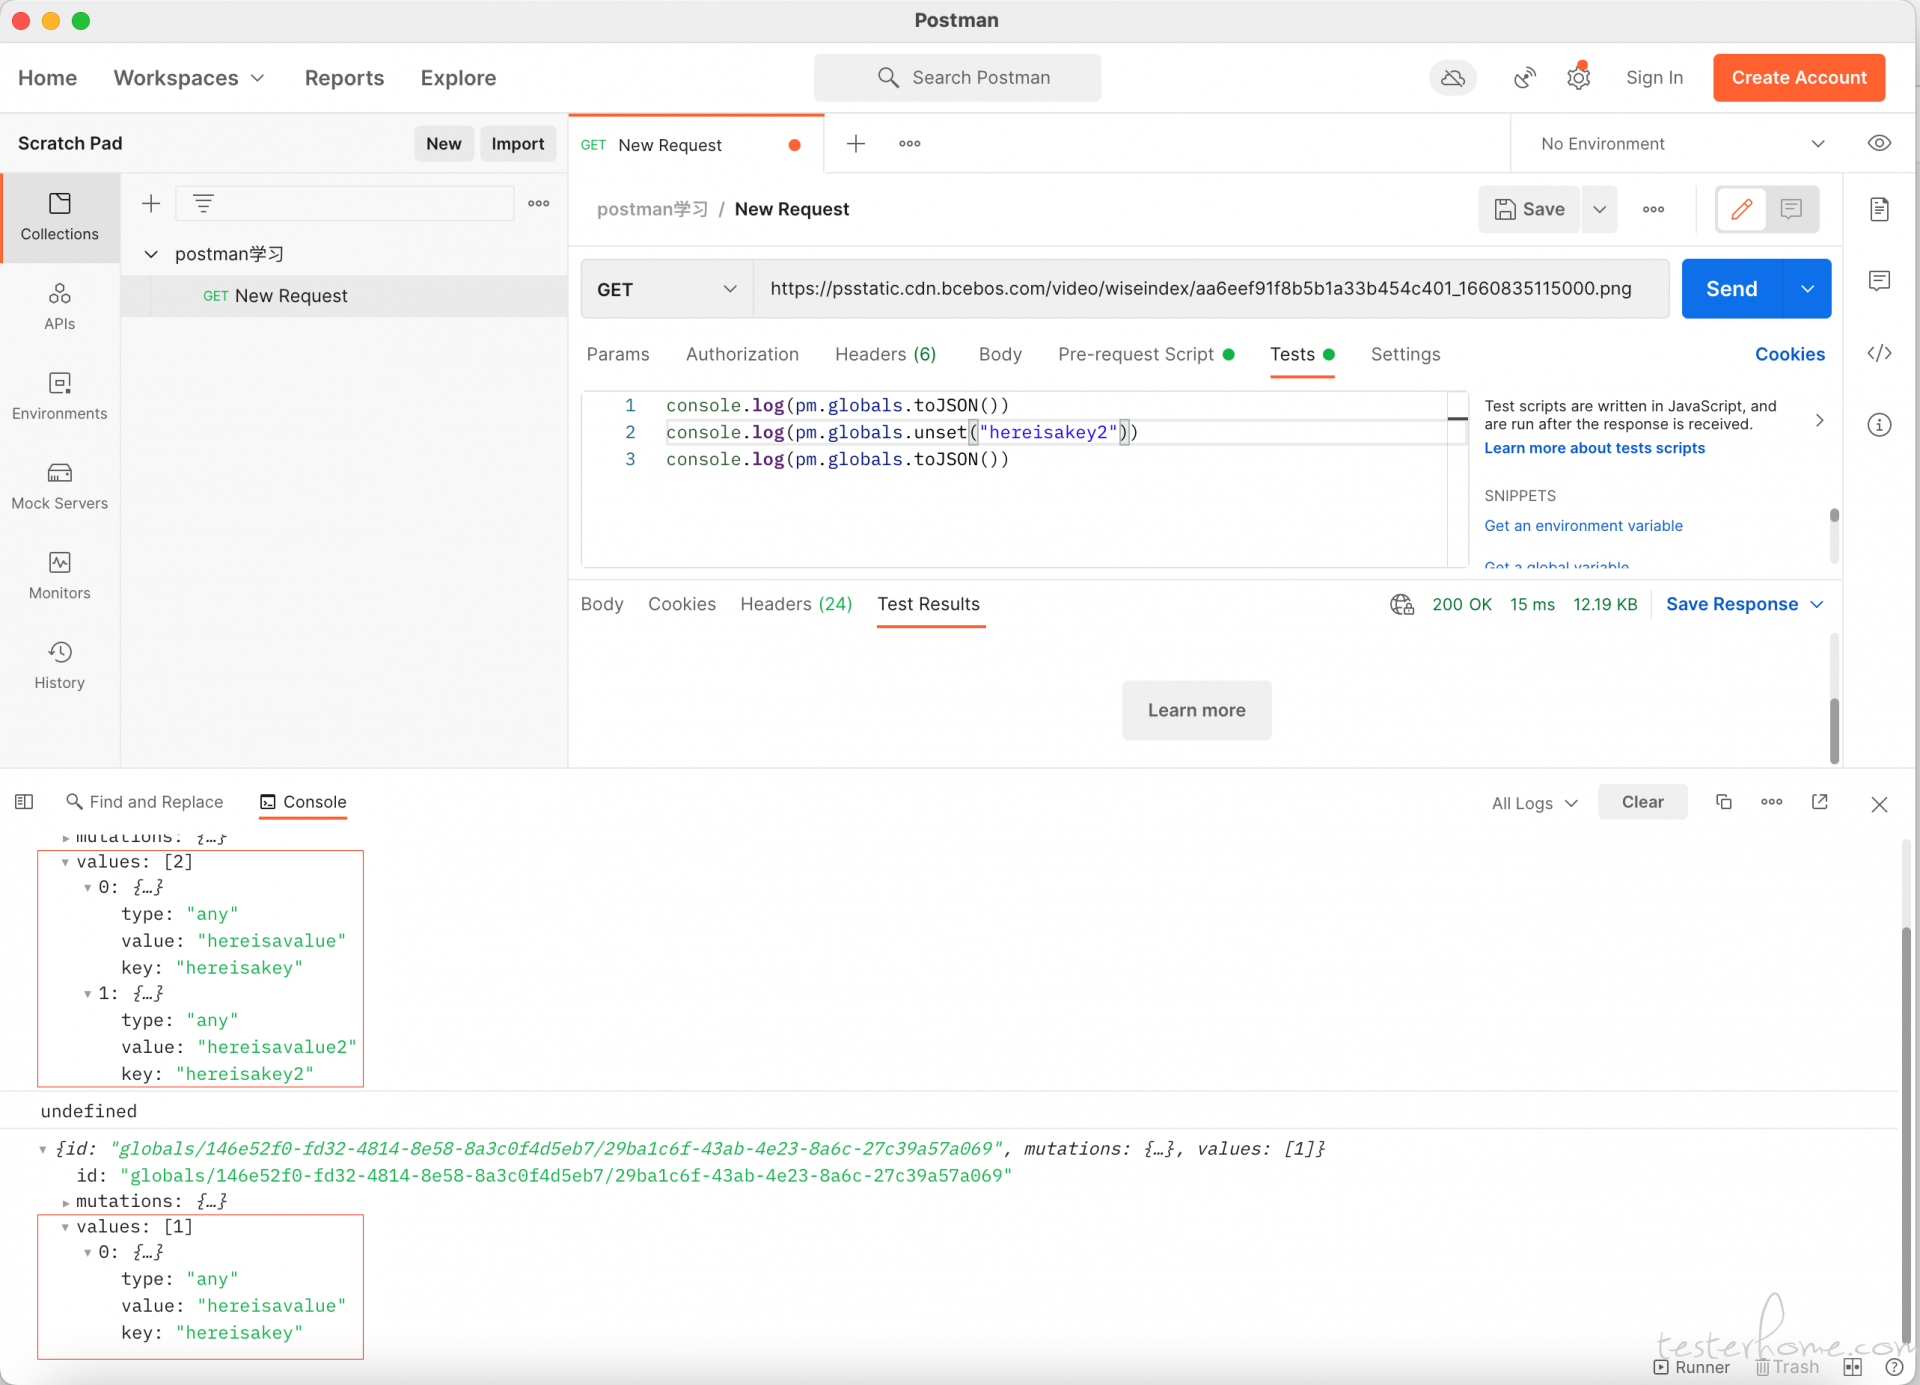The width and height of the screenshot is (1920, 1385).
Task: Open the Send button dropdown arrow
Action: (x=1807, y=289)
